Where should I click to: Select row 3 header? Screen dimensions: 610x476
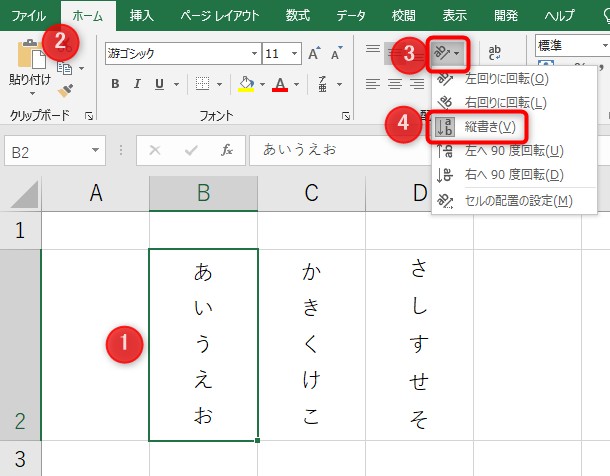pyautogui.click(x=20, y=459)
